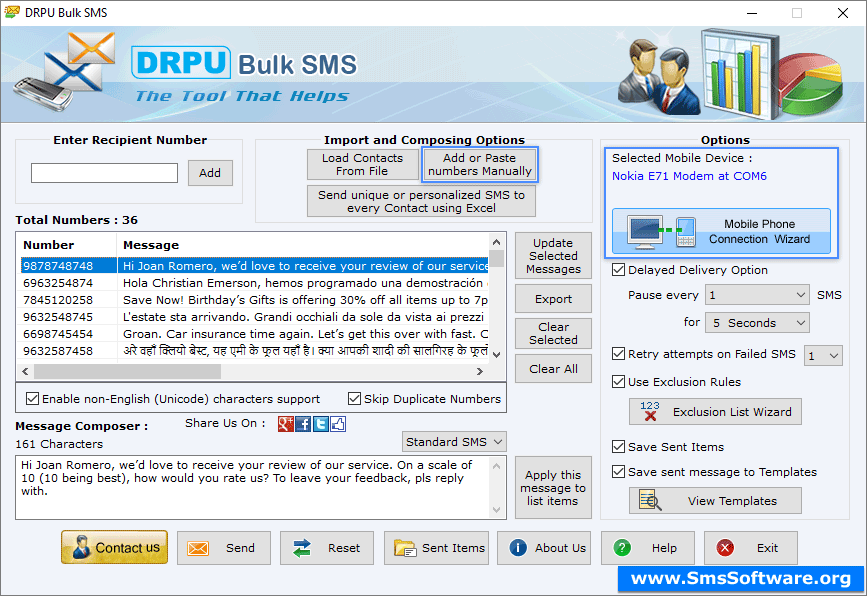Screen dimensions: 867x596
Task: Toggle Skip Duplicate Numbers checkbox
Action: [354, 399]
